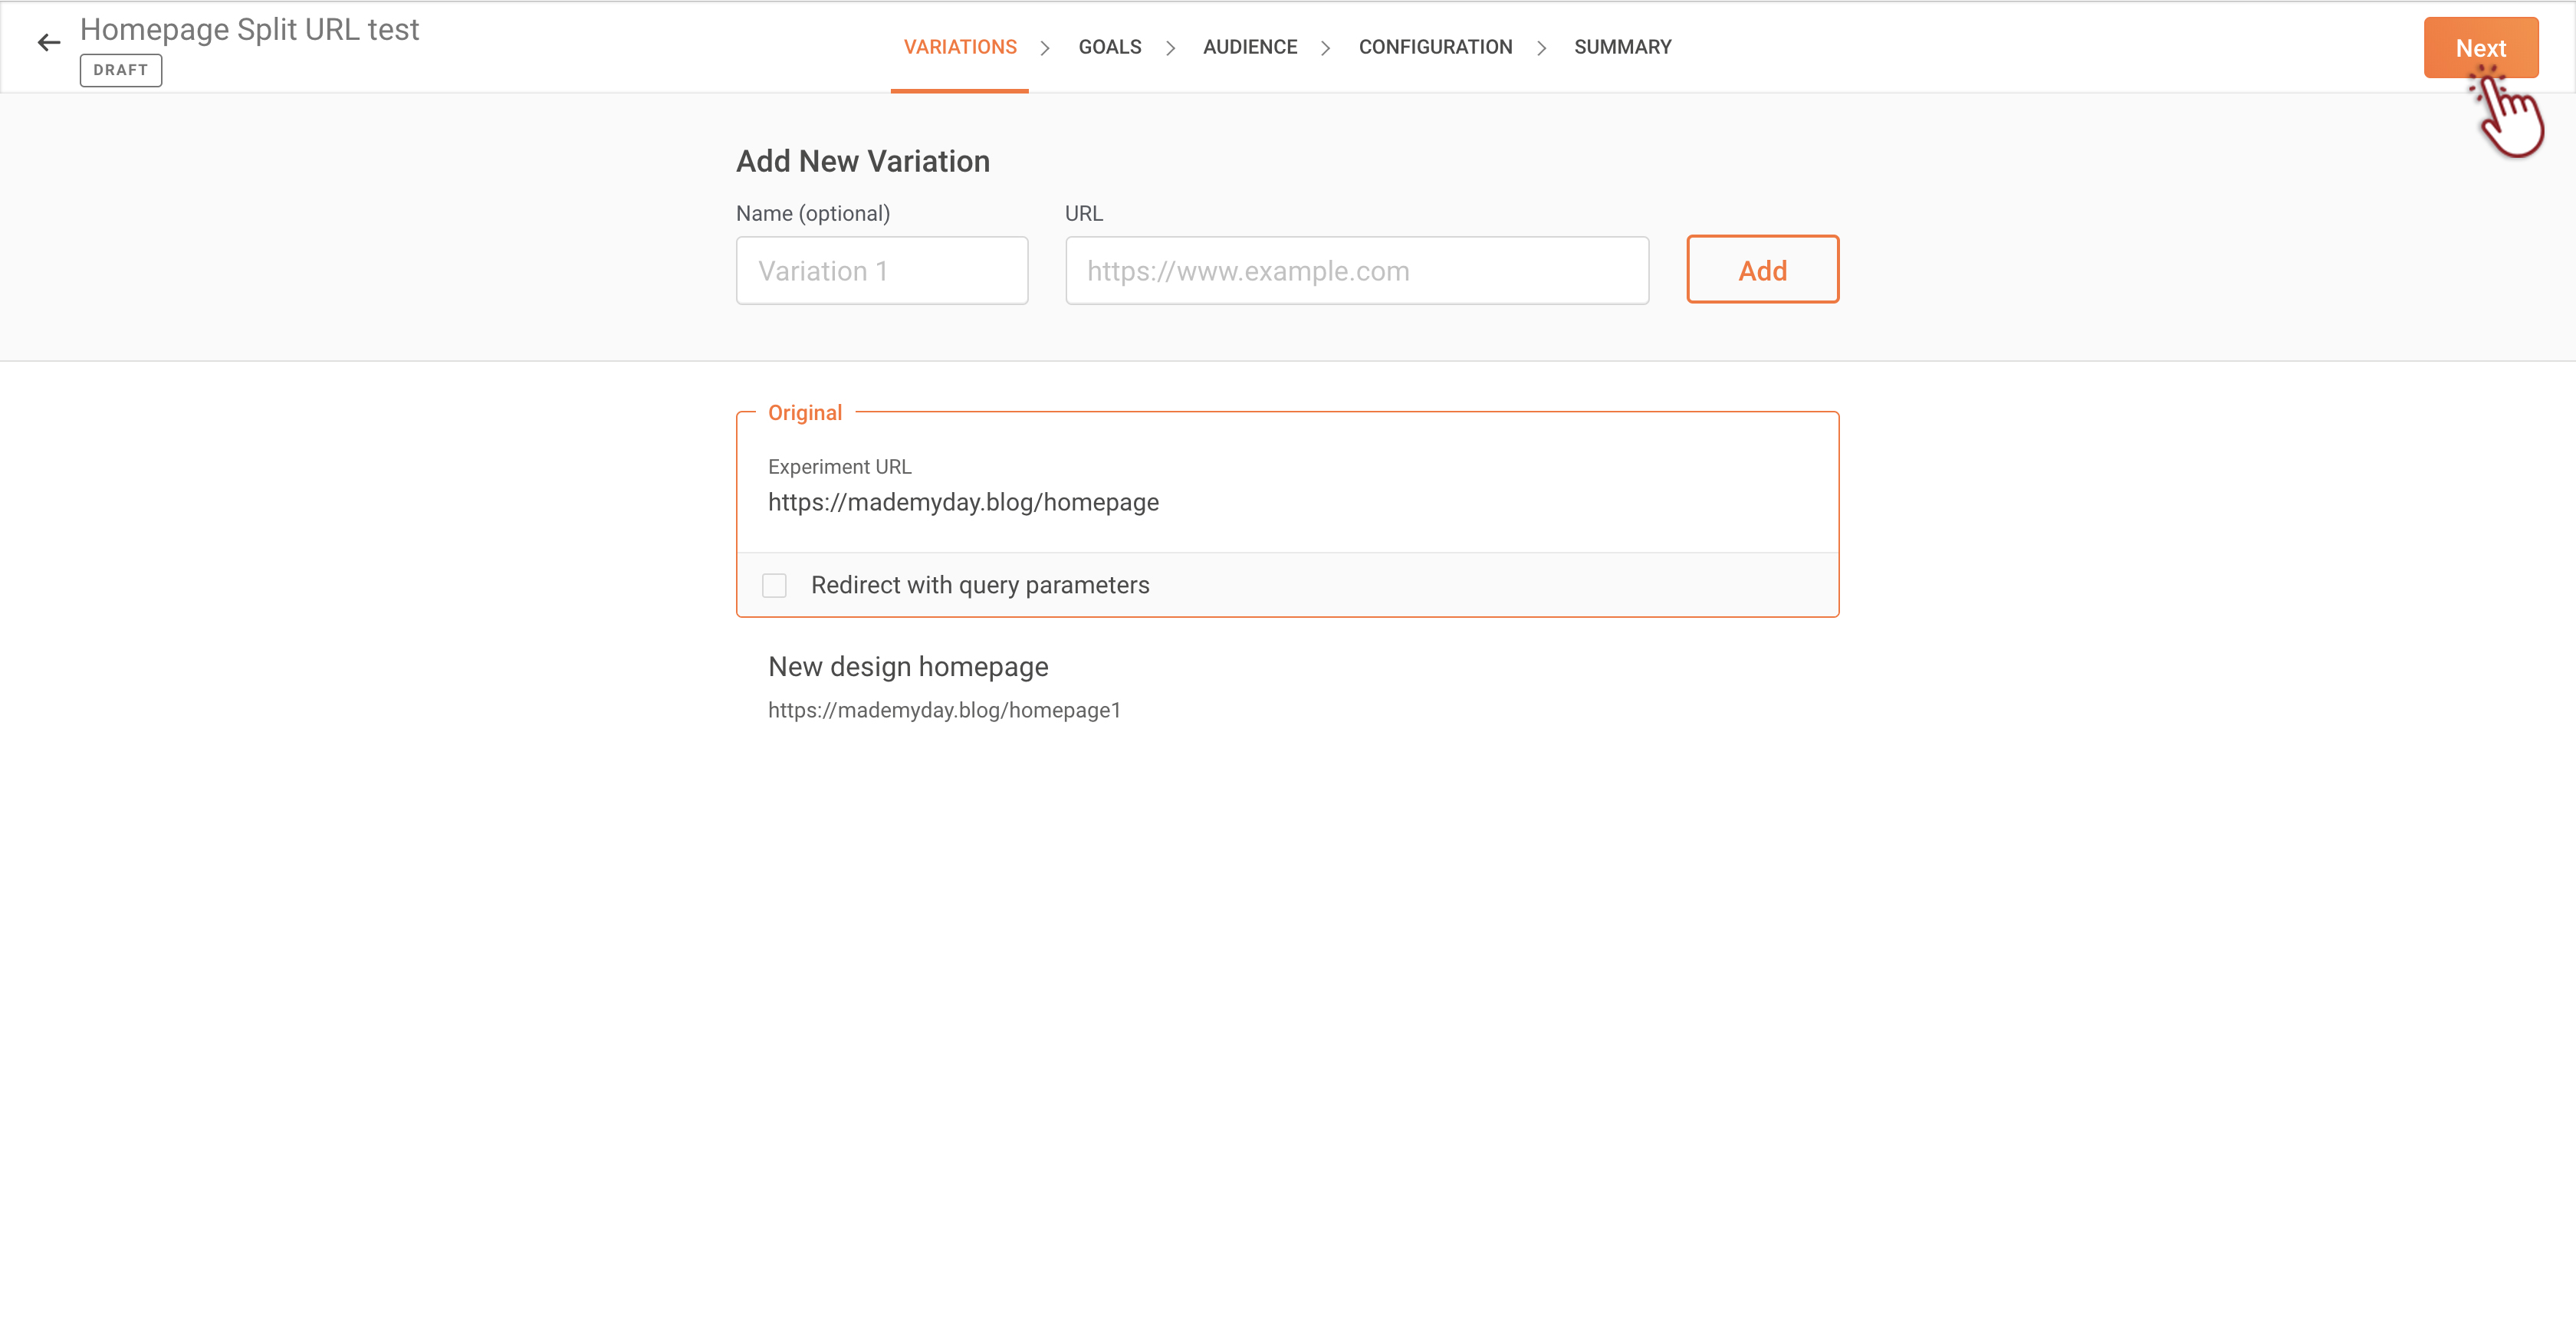Screen dimensions: 2576x1333
Task: Open the Audience step
Action: pos(1249,47)
